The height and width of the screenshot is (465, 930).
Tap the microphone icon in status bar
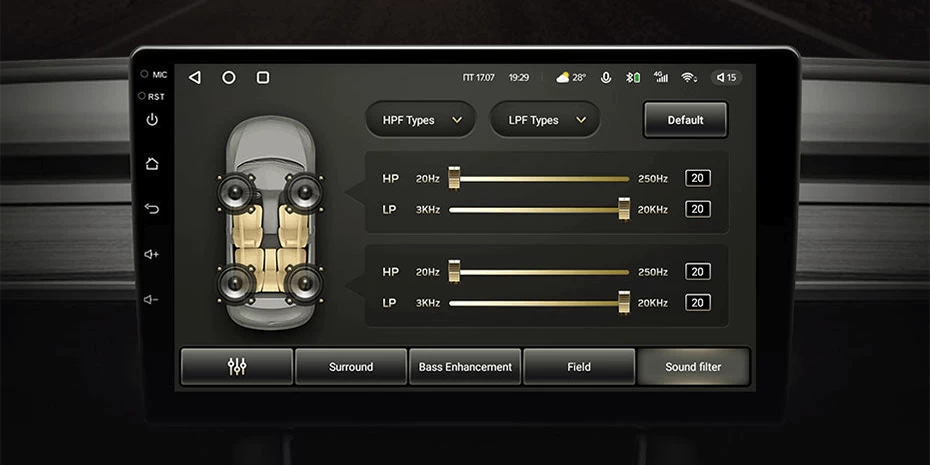tap(606, 77)
